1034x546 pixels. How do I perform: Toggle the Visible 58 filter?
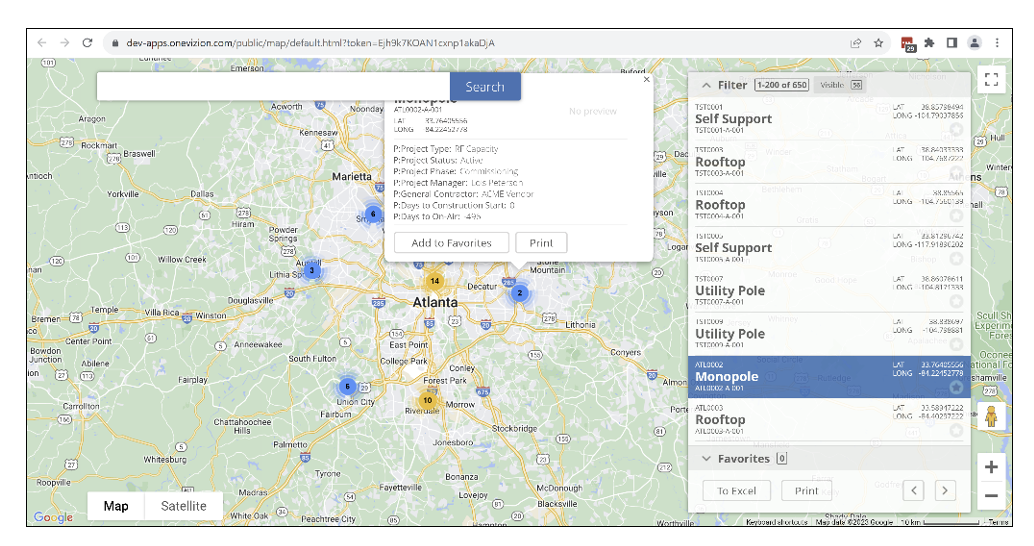point(839,85)
